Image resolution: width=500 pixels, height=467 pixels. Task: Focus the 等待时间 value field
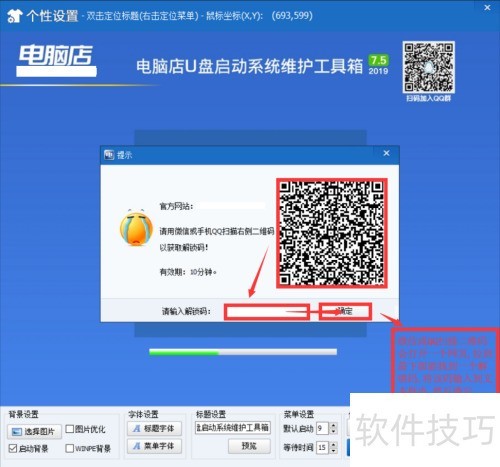tap(322, 447)
